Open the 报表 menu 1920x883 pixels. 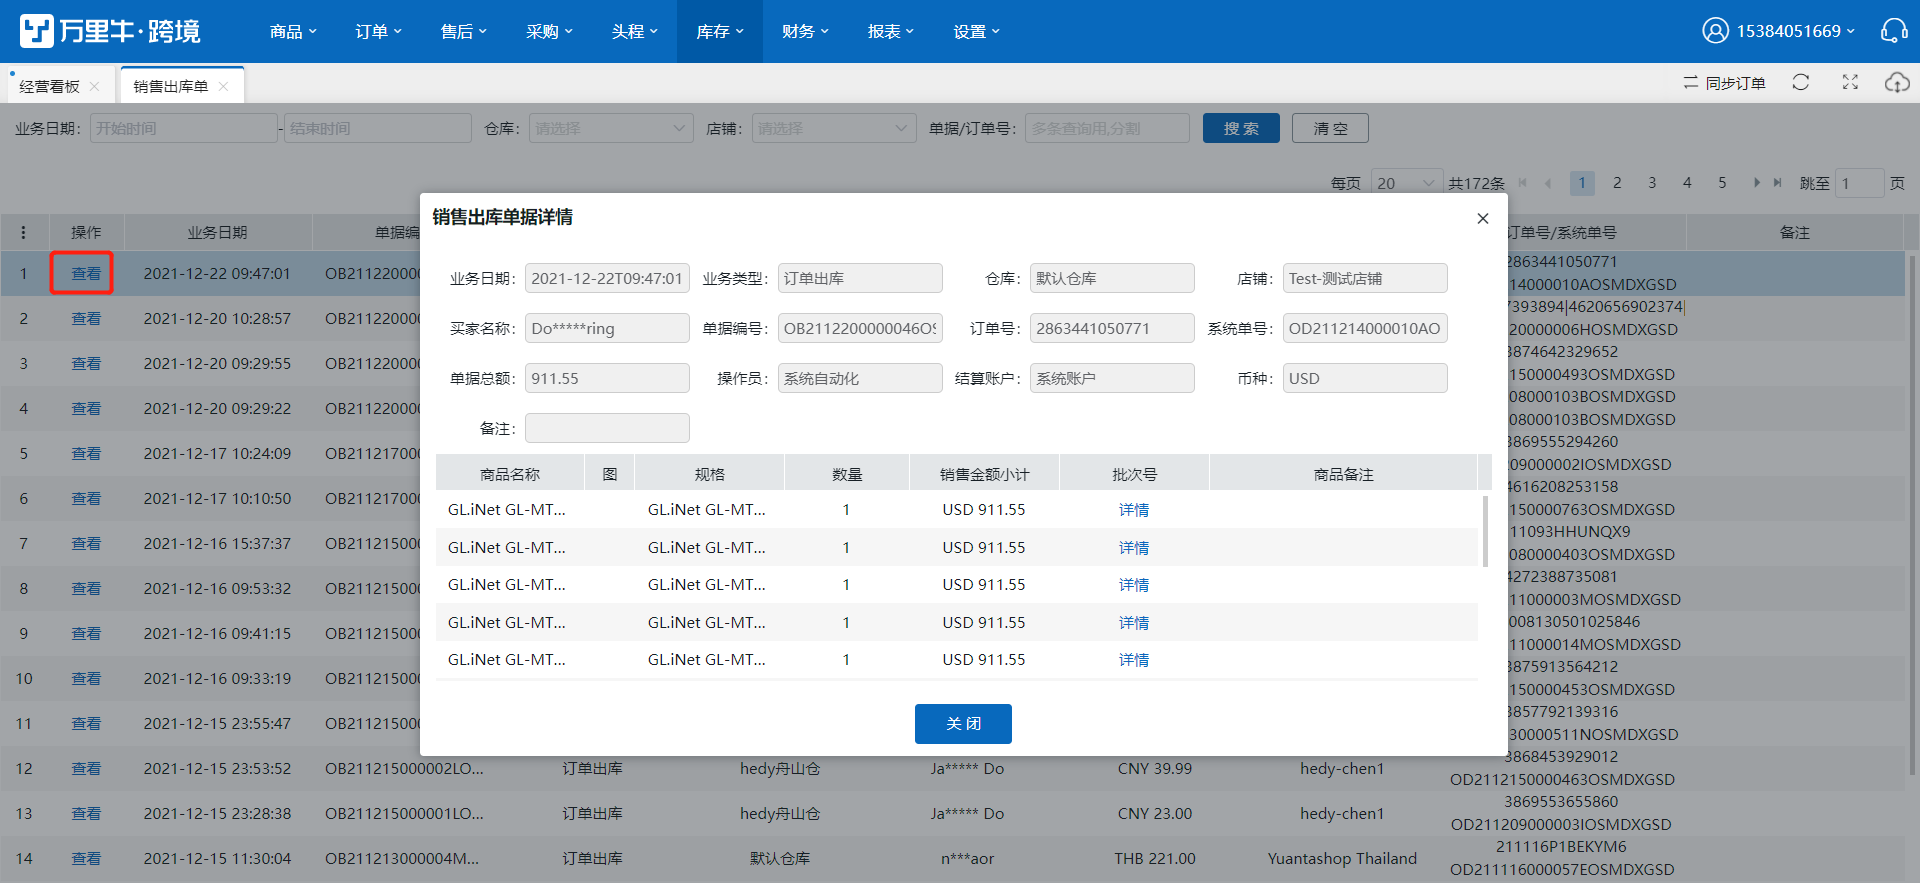[x=891, y=32]
